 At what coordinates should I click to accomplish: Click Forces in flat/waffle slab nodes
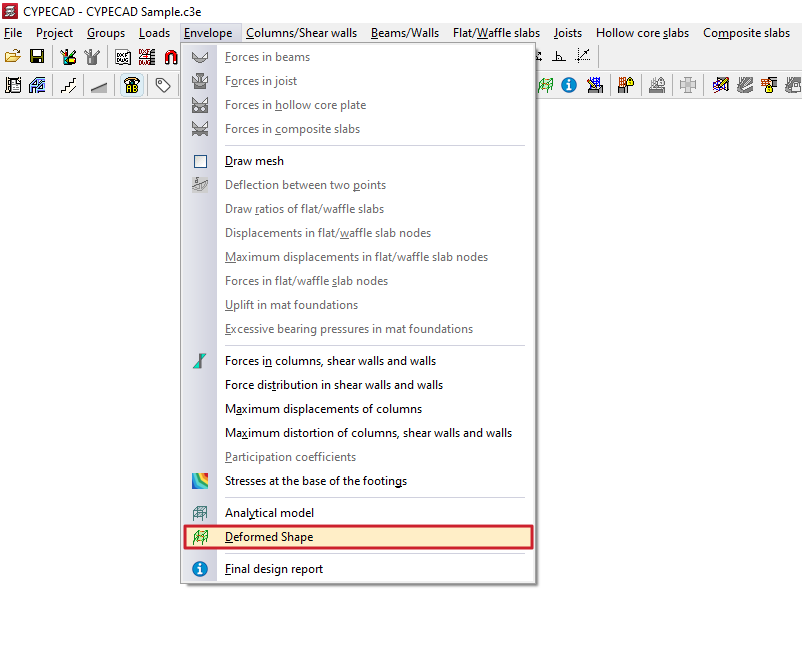pos(358,281)
